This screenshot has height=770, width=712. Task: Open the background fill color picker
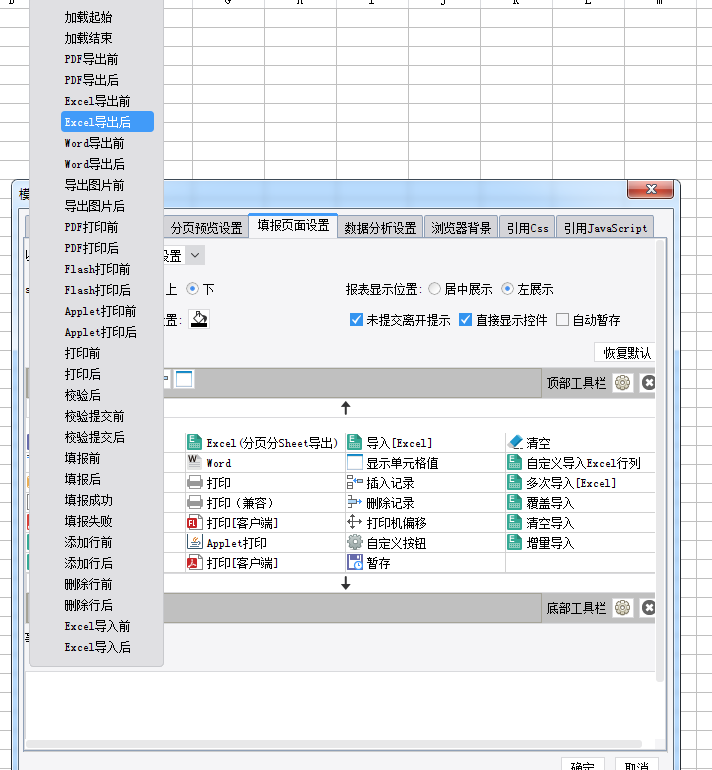coord(199,319)
